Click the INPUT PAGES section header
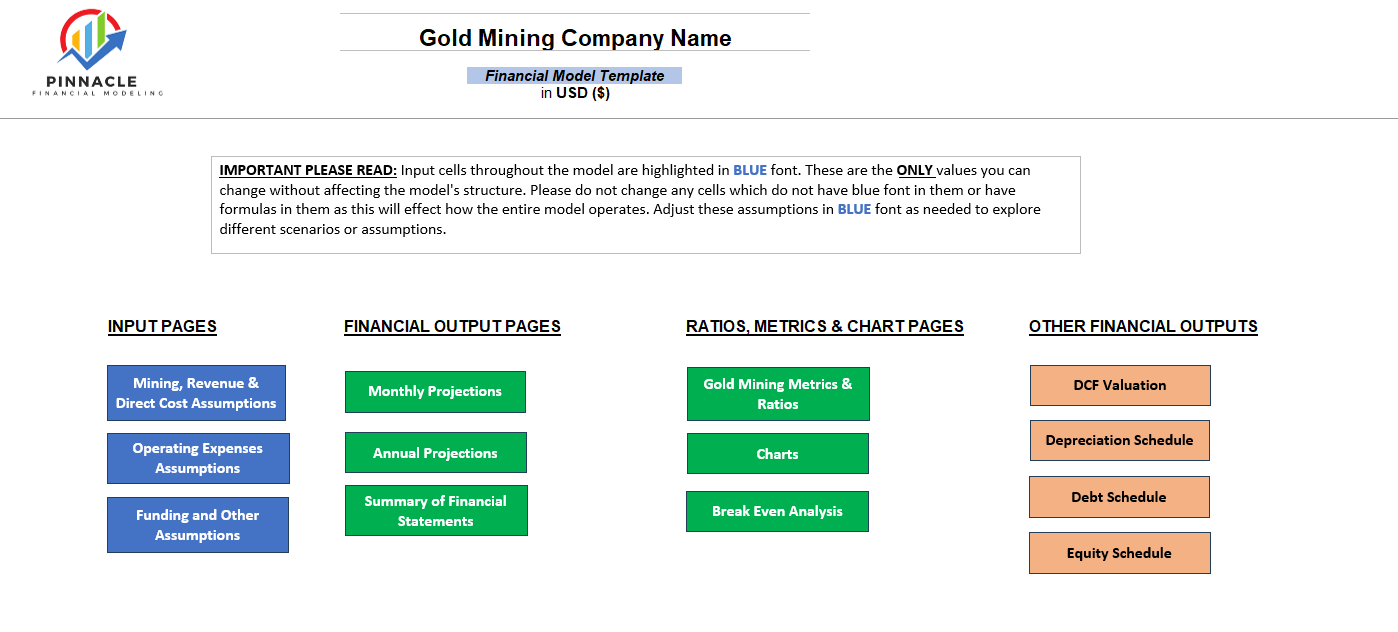The image size is (1398, 632). pyautogui.click(x=161, y=326)
